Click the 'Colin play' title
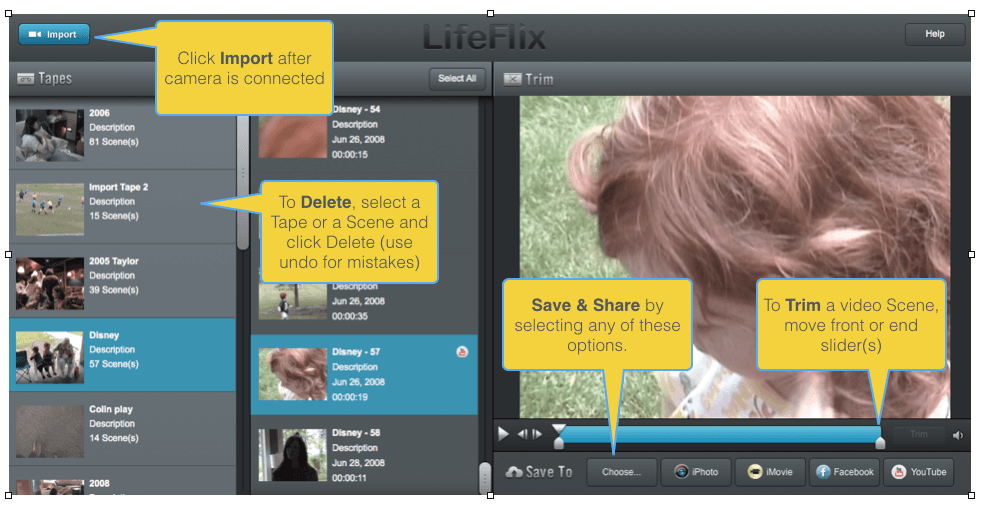 (x=111, y=410)
